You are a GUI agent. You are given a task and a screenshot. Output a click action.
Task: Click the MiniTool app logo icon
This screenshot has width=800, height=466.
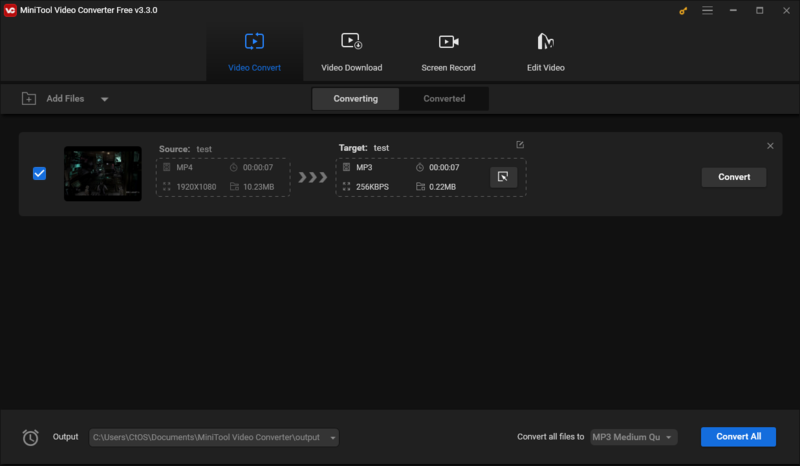click(10, 10)
